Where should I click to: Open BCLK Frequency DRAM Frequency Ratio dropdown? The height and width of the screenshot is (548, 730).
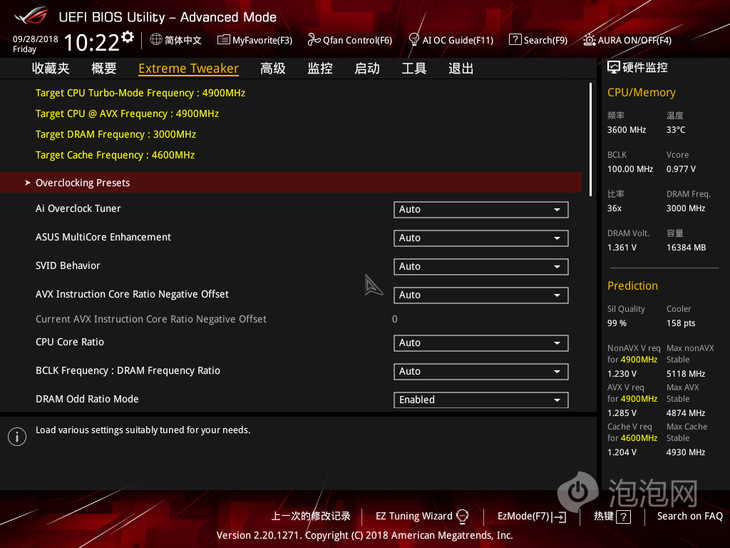point(480,371)
